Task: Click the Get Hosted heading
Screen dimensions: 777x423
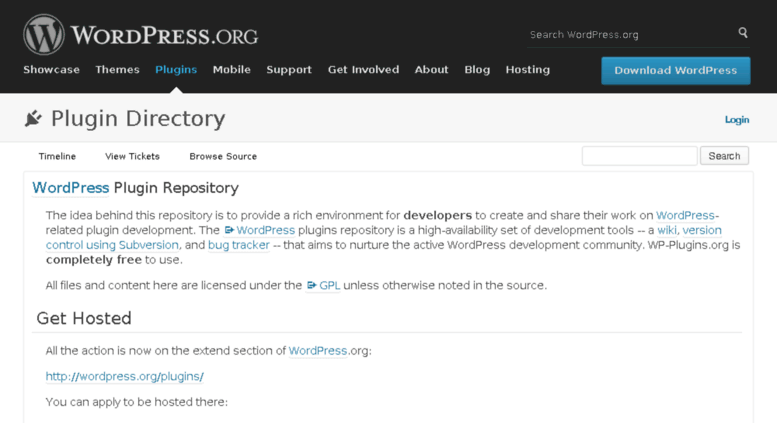Action: [84, 318]
